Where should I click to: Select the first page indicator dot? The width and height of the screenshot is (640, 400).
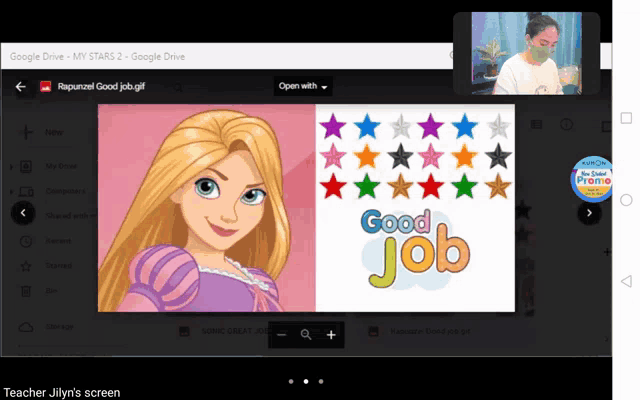coord(291,382)
